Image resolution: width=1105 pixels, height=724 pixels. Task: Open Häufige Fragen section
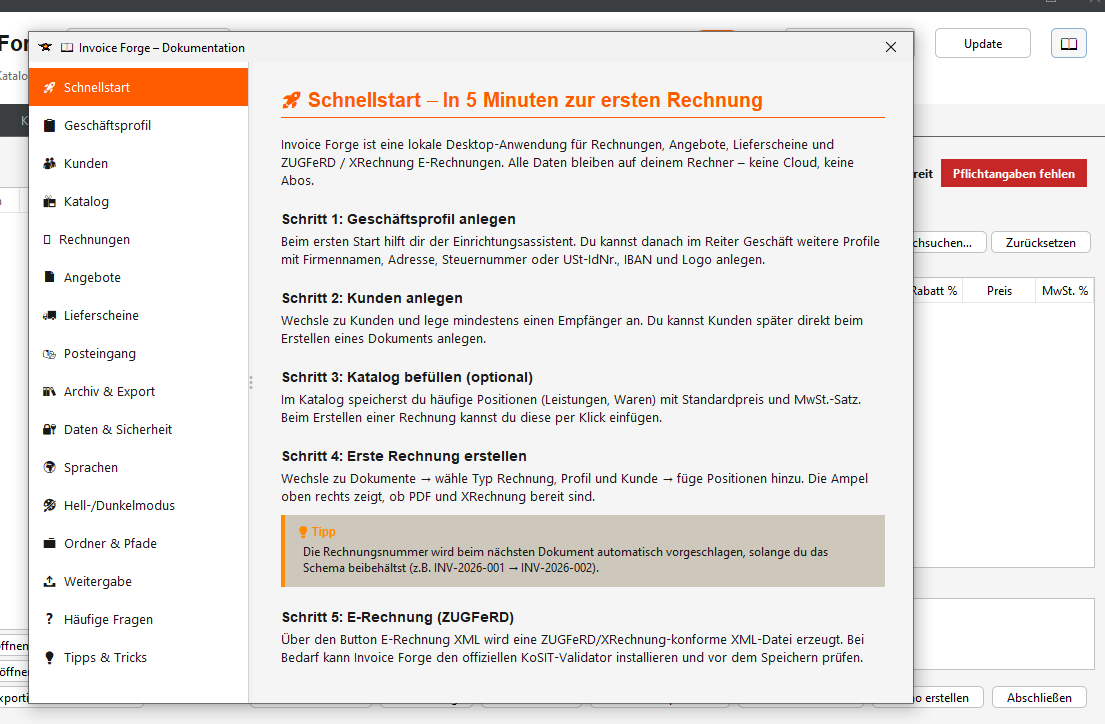click(x=139, y=620)
